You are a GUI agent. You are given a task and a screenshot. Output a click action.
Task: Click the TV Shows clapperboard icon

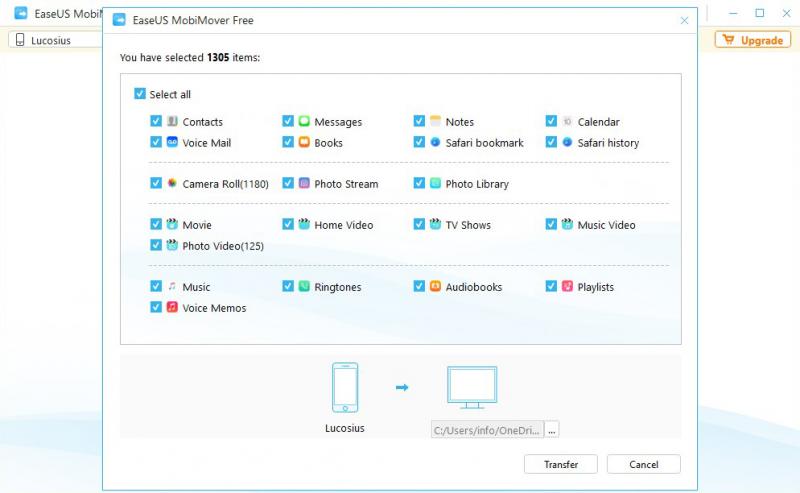(435, 224)
